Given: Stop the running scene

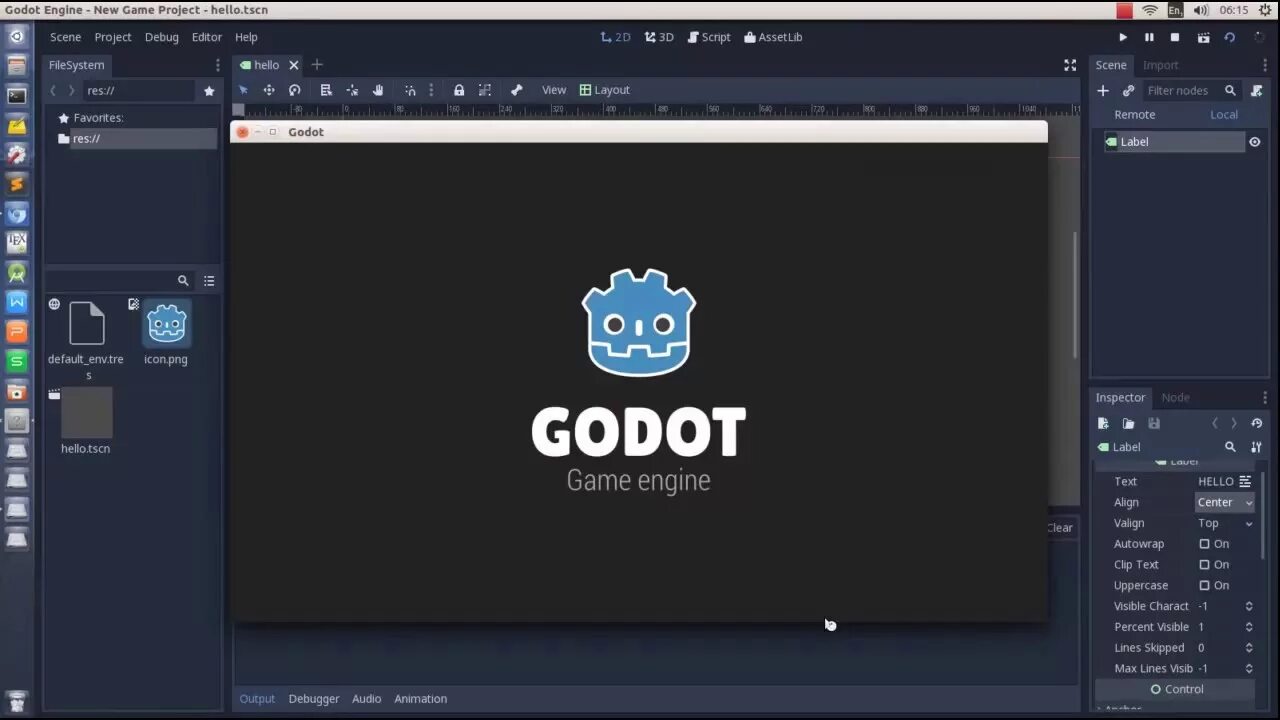Looking at the screenshot, I should pos(1175,37).
